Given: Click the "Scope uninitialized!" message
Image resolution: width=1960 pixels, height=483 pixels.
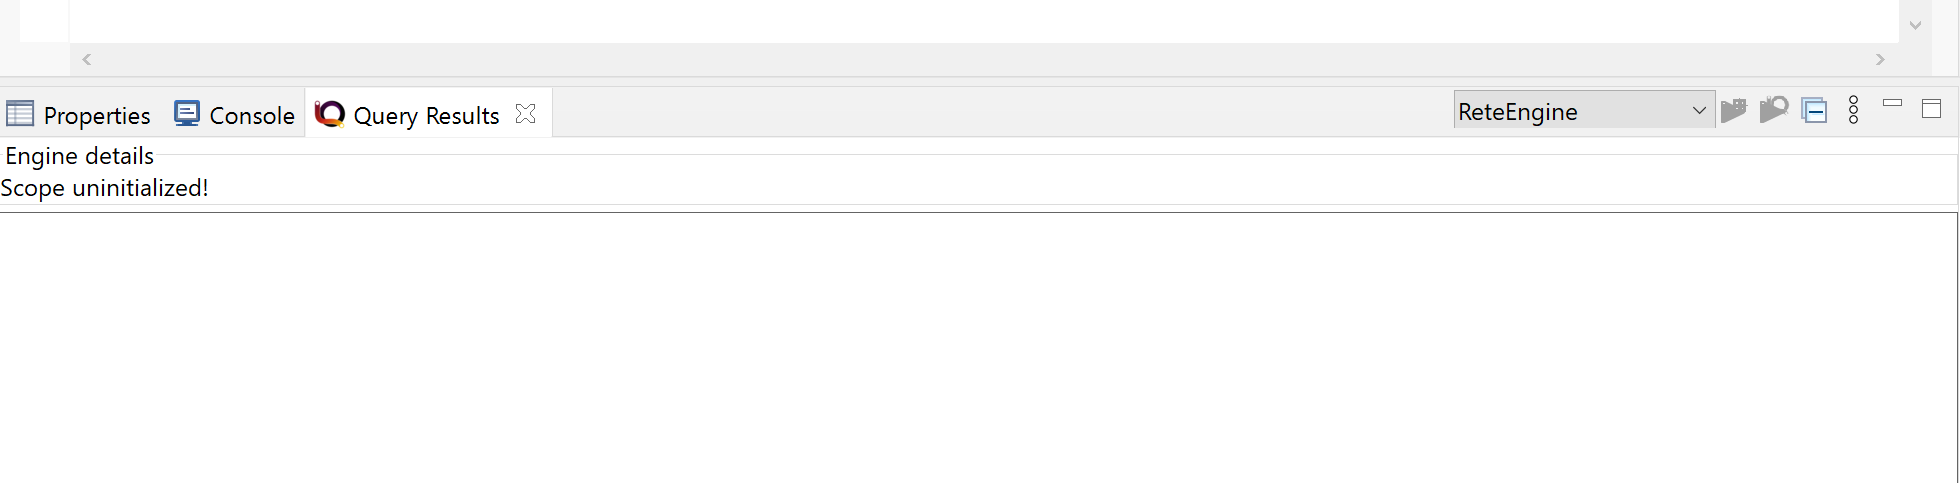Looking at the screenshot, I should point(104,188).
